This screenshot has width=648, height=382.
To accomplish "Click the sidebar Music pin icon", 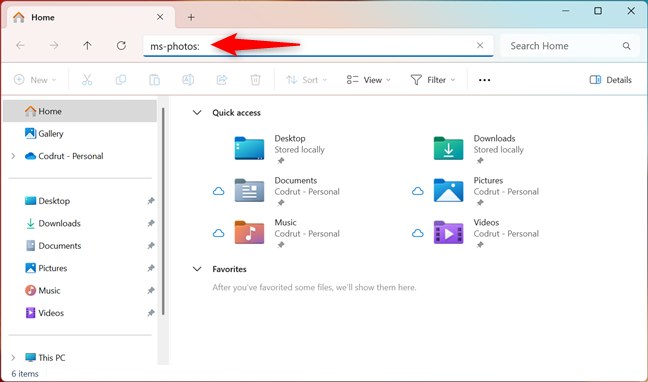I will tap(151, 291).
